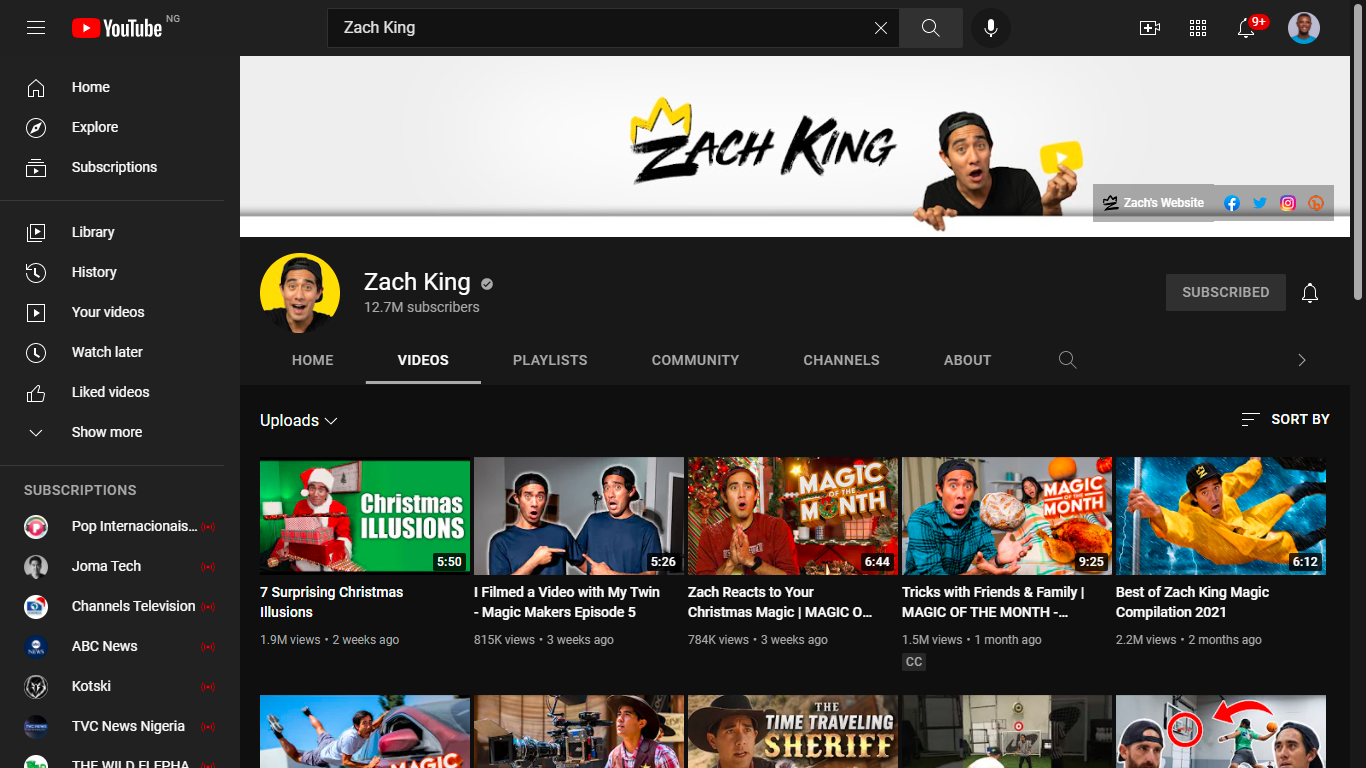Open Zach's Website banner link
This screenshot has height=768, width=1366.
point(1154,203)
